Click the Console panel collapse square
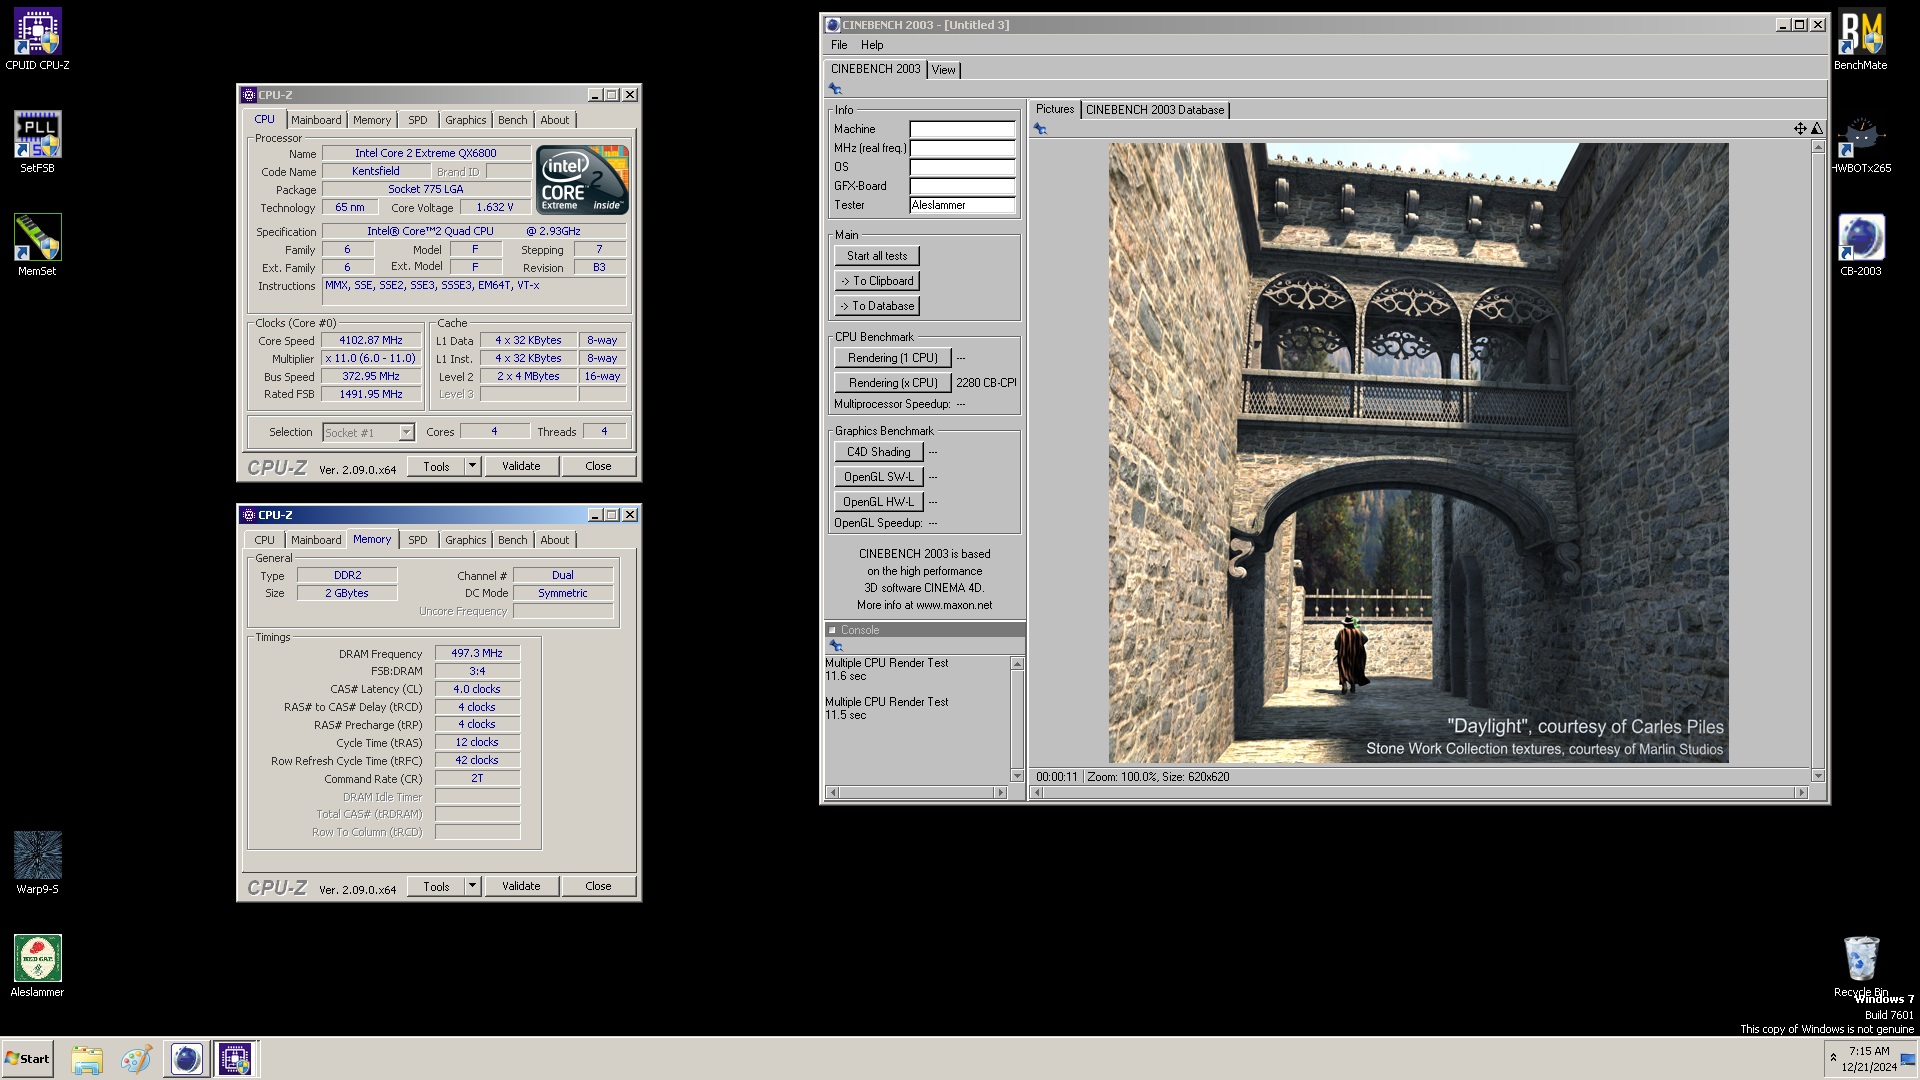The height and width of the screenshot is (1080, 1920). point(832,630)
